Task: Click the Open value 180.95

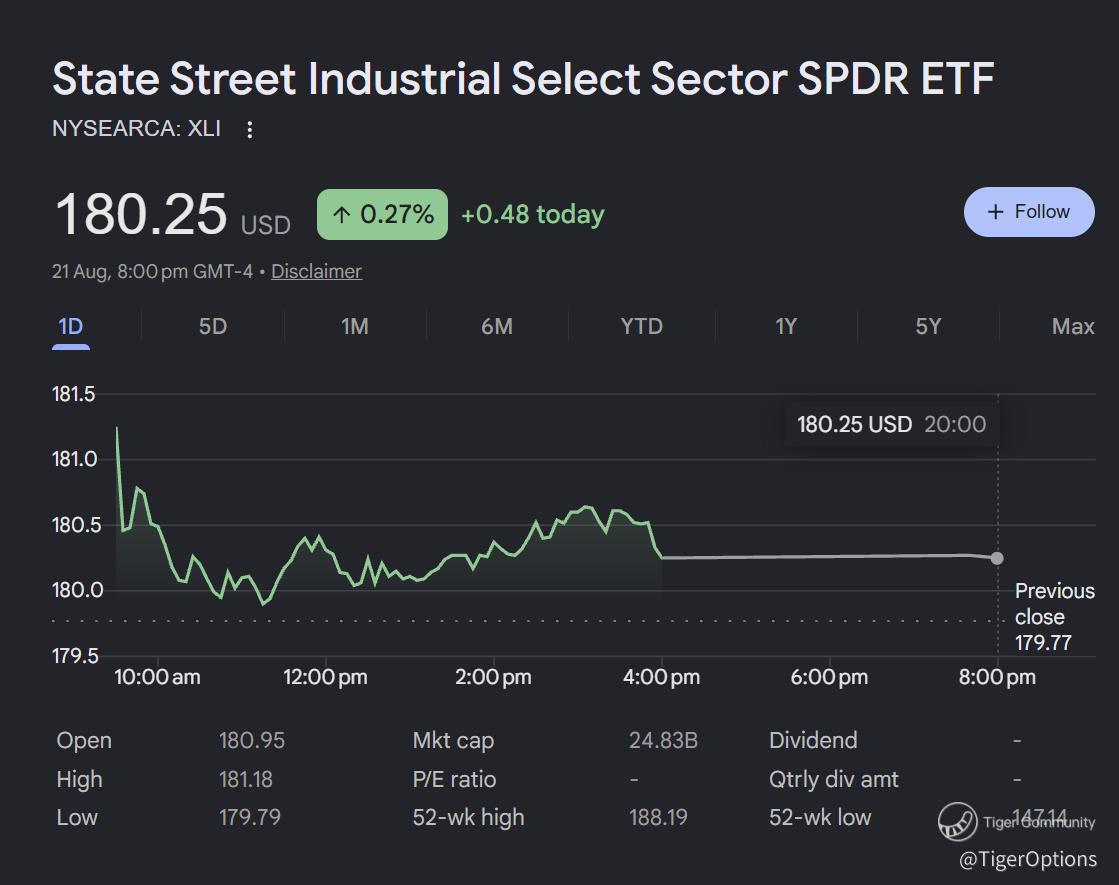Action: 251,740
